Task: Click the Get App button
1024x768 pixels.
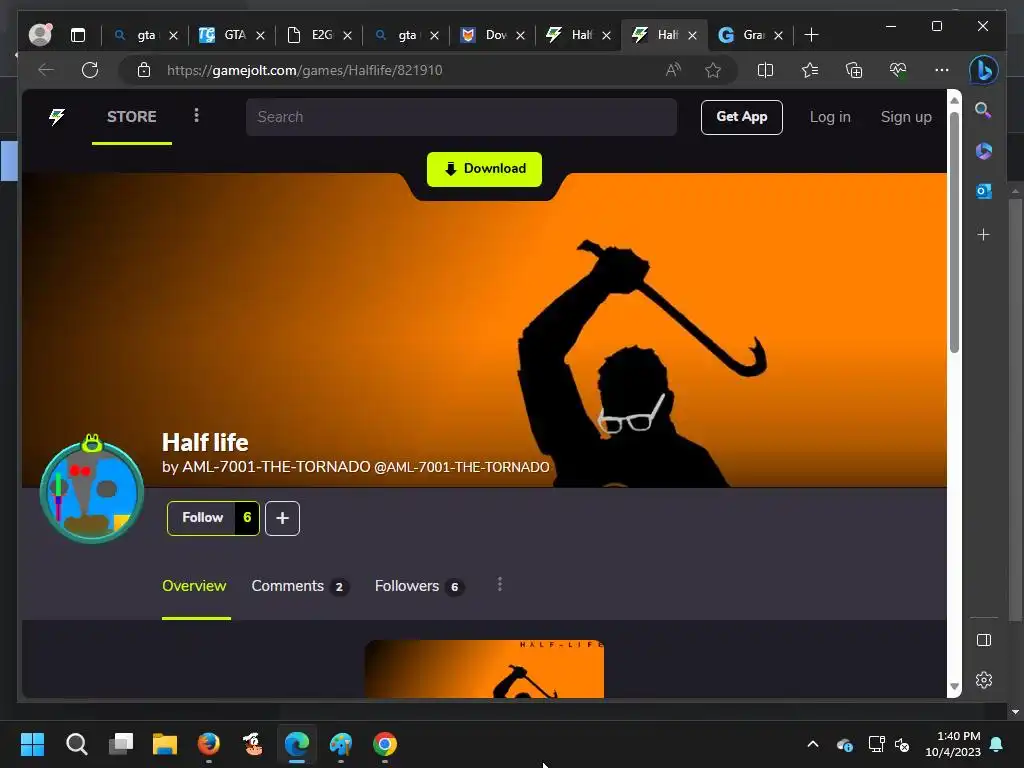Action: pos(741,117)
